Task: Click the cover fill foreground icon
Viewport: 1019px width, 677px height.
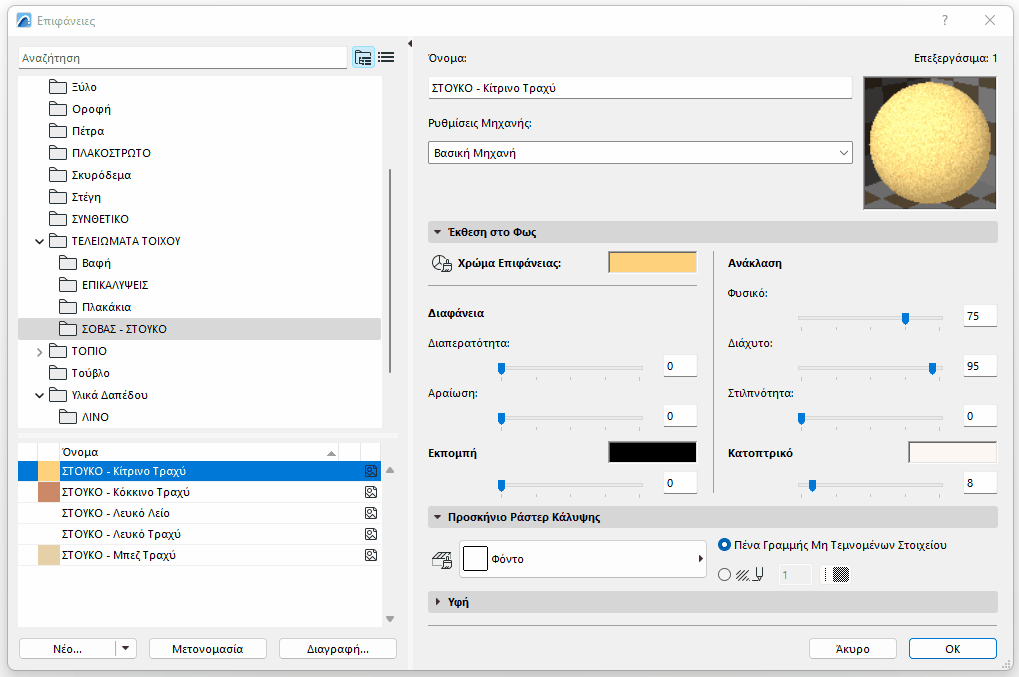Action: click(x=441, y=560)
